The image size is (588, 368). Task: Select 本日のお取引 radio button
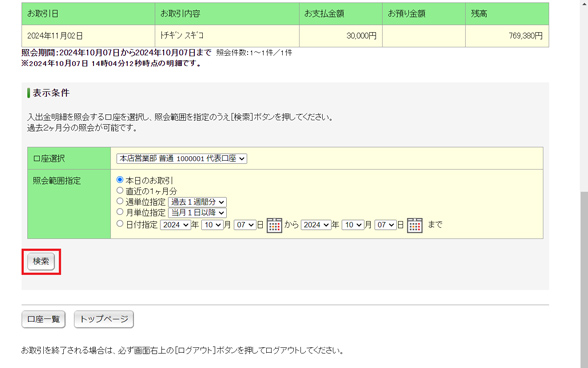pyautogui.click(x=120, y=180)
